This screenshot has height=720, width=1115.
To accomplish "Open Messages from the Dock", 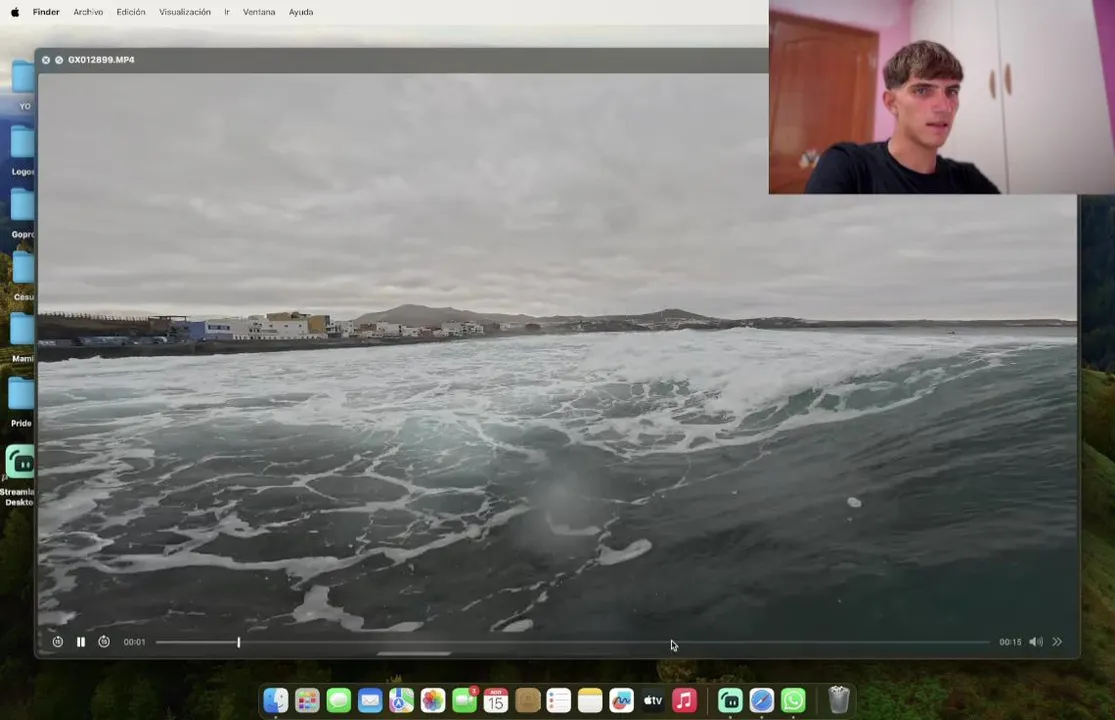I will coord(338,701).
